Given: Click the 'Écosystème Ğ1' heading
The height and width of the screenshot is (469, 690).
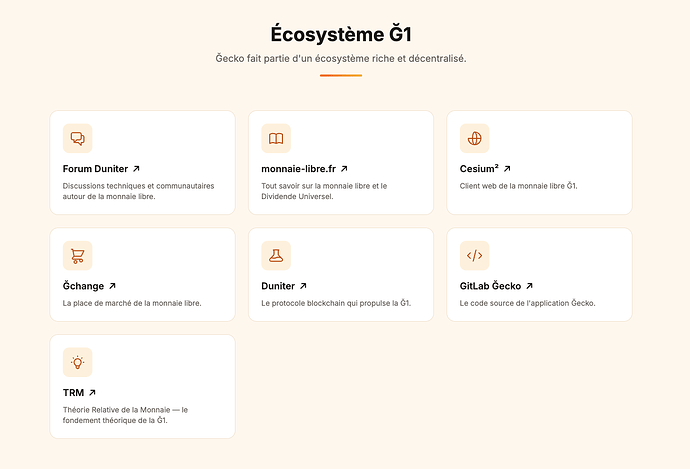Looking at the screenshot, I should pyautogui.click(x=341, y=34).
